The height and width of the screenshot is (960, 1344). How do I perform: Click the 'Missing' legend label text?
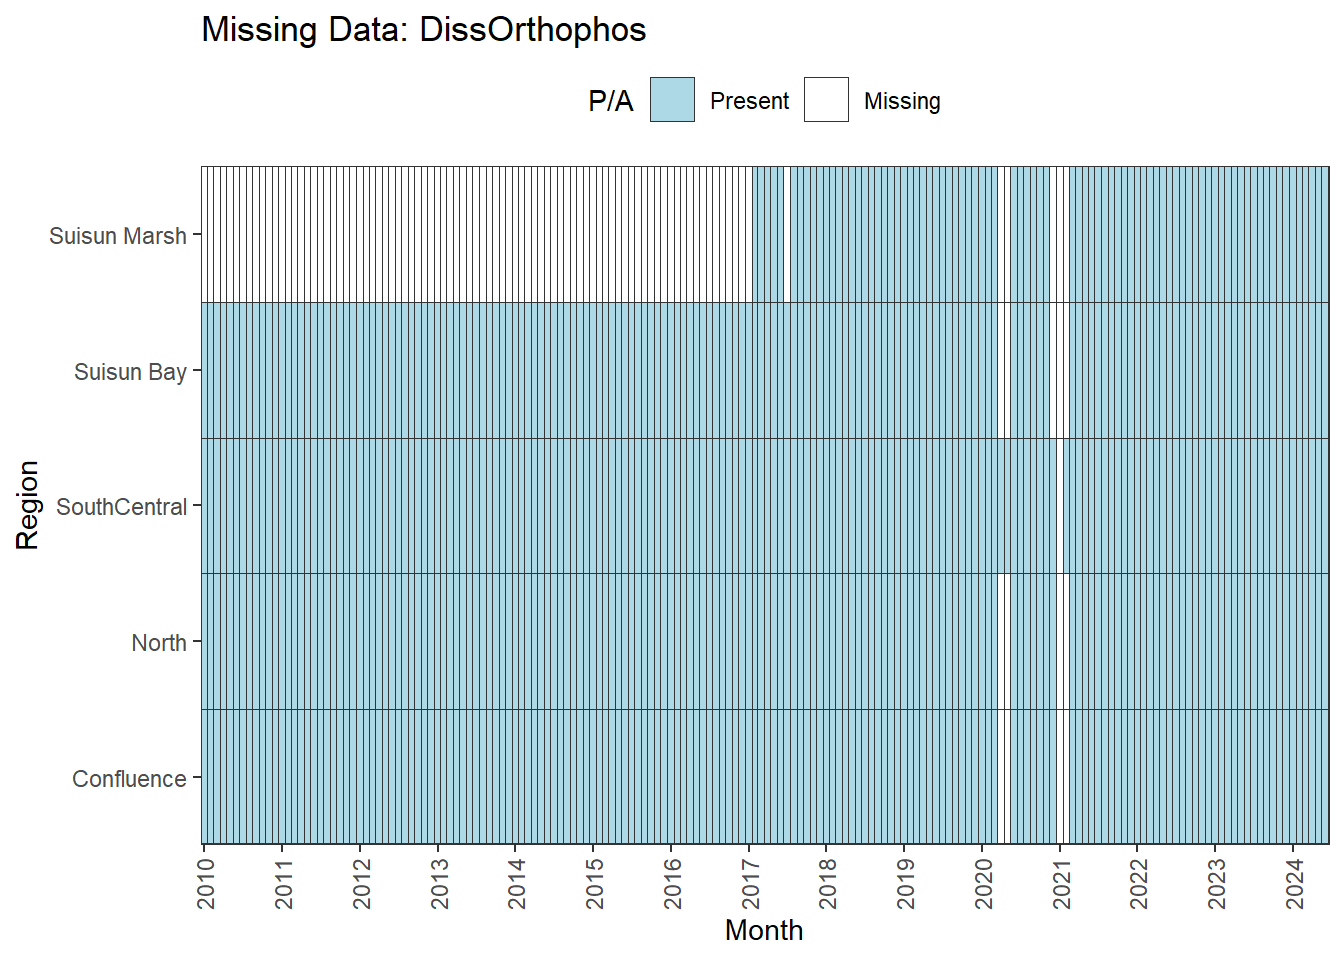coord(902,101)
